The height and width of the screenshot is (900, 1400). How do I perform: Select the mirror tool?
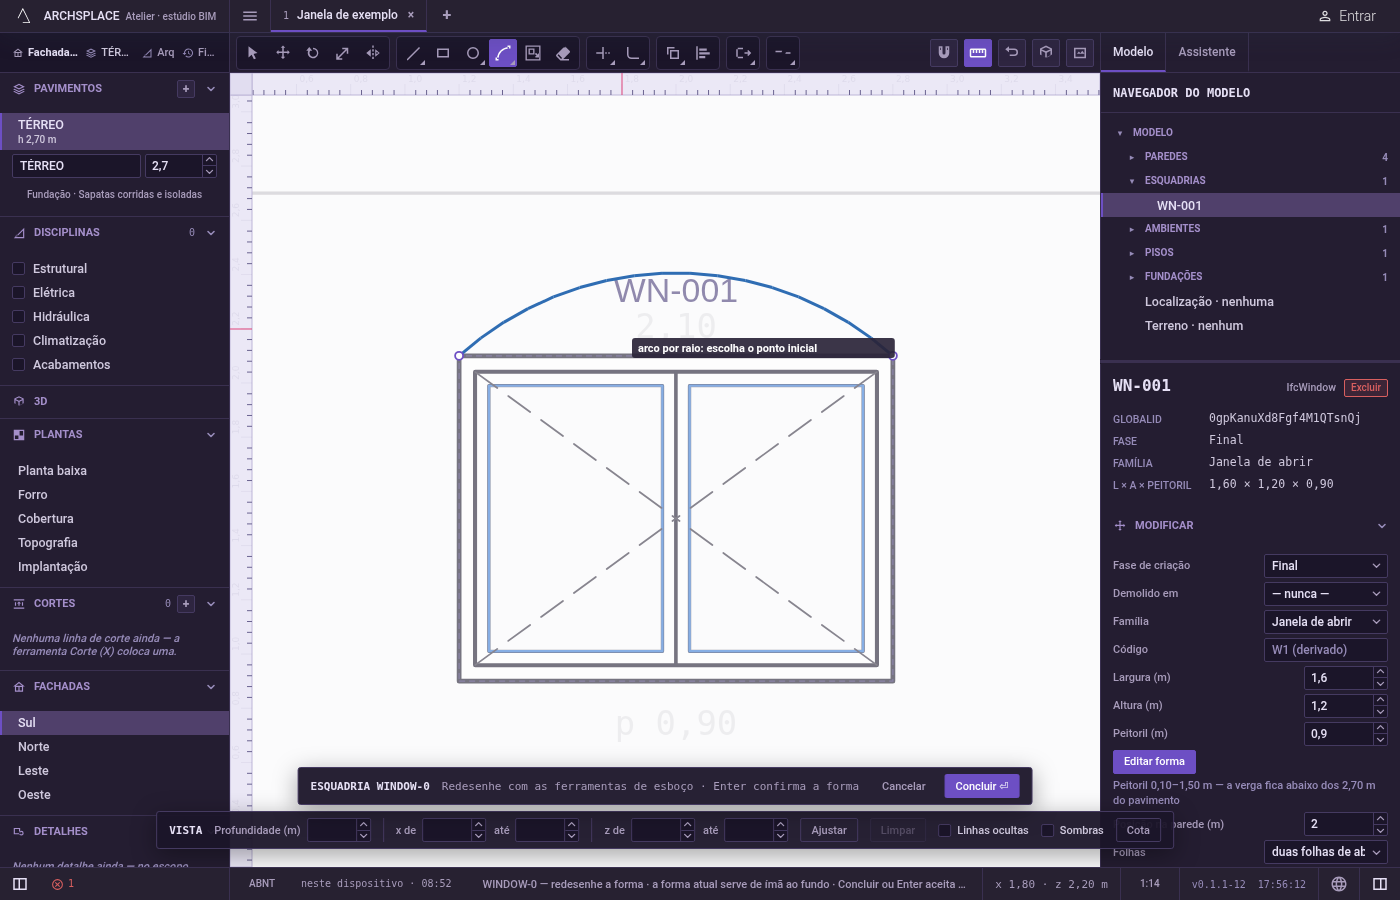373,53
